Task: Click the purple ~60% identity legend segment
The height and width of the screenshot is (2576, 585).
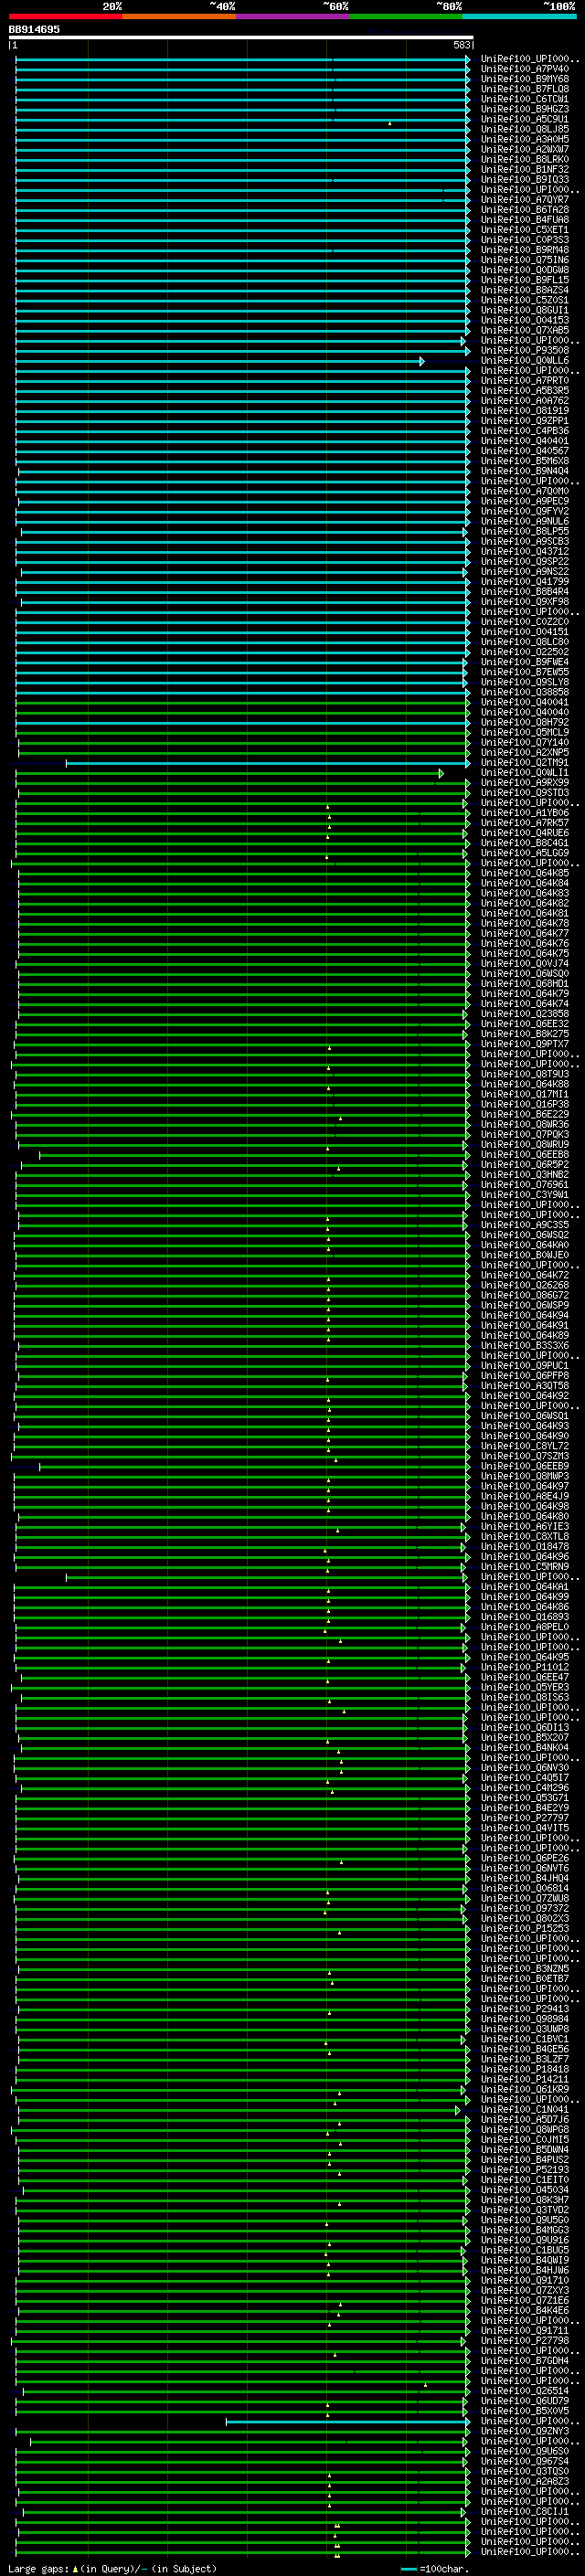Action: (x=293, y=16)
